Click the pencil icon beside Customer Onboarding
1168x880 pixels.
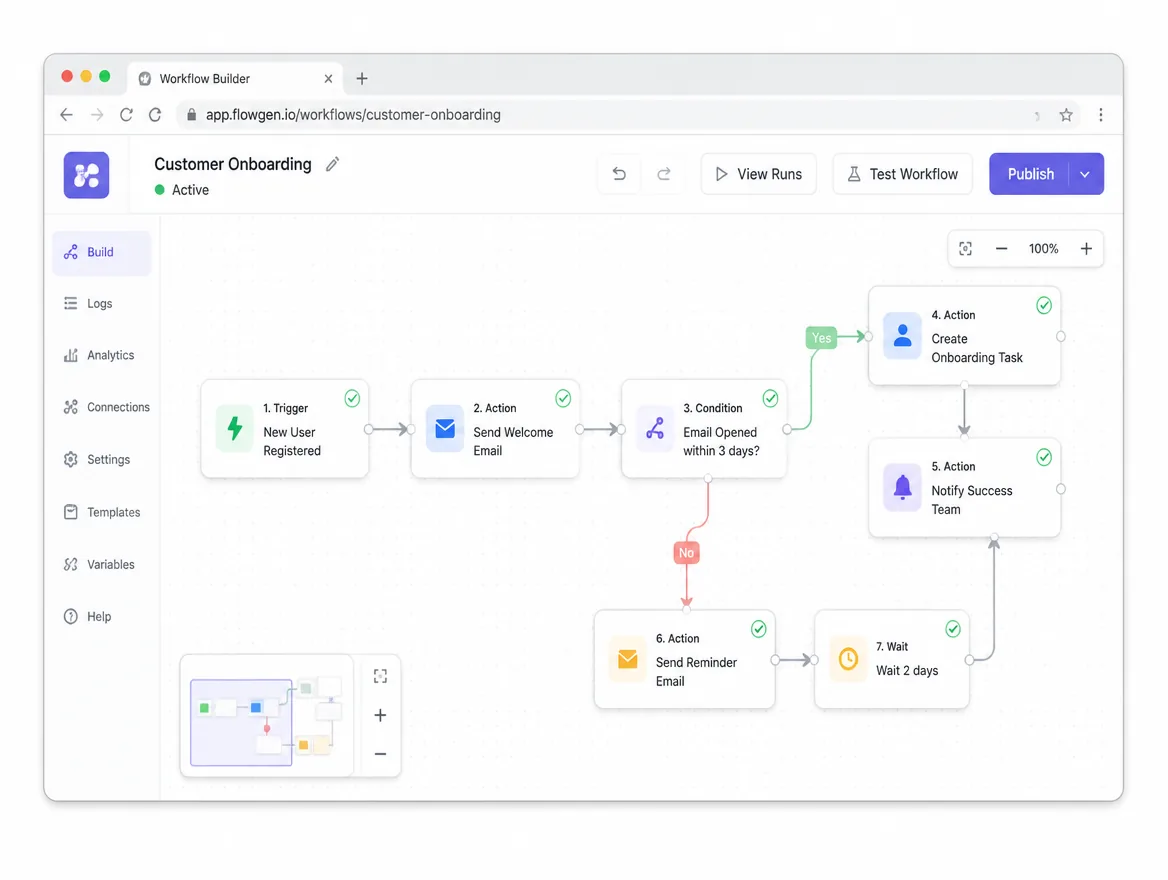(332, 164)
